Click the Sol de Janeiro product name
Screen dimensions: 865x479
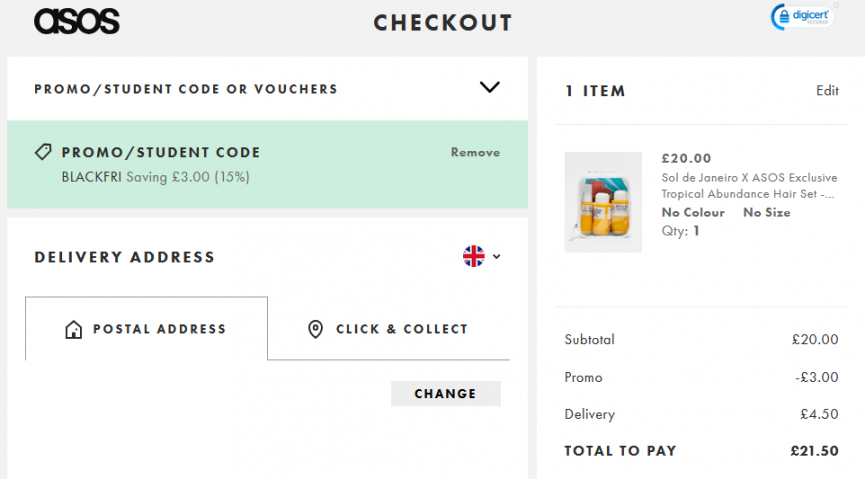pyautogui.click(x=748, y=186)
